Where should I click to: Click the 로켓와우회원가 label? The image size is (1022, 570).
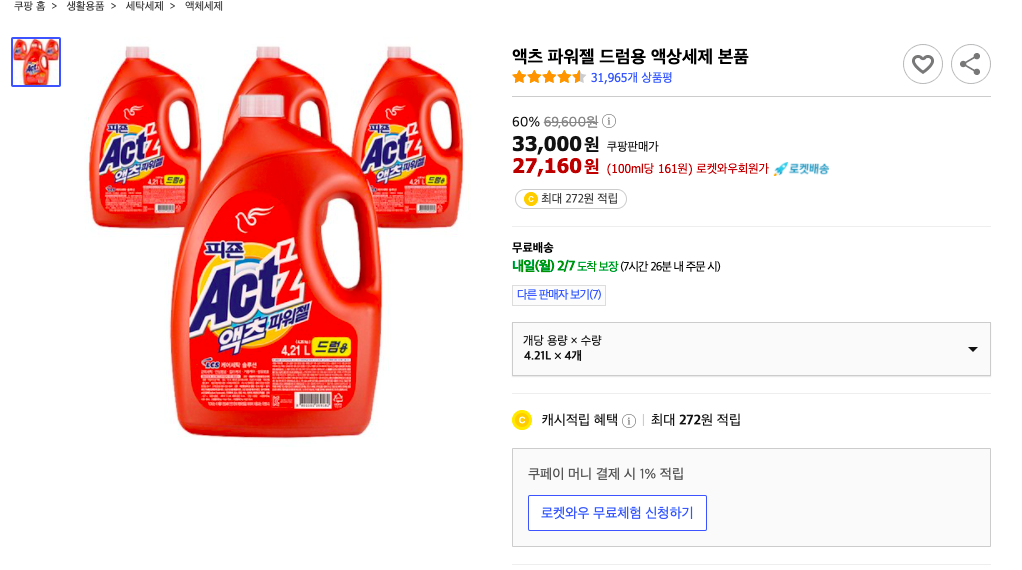732,168
